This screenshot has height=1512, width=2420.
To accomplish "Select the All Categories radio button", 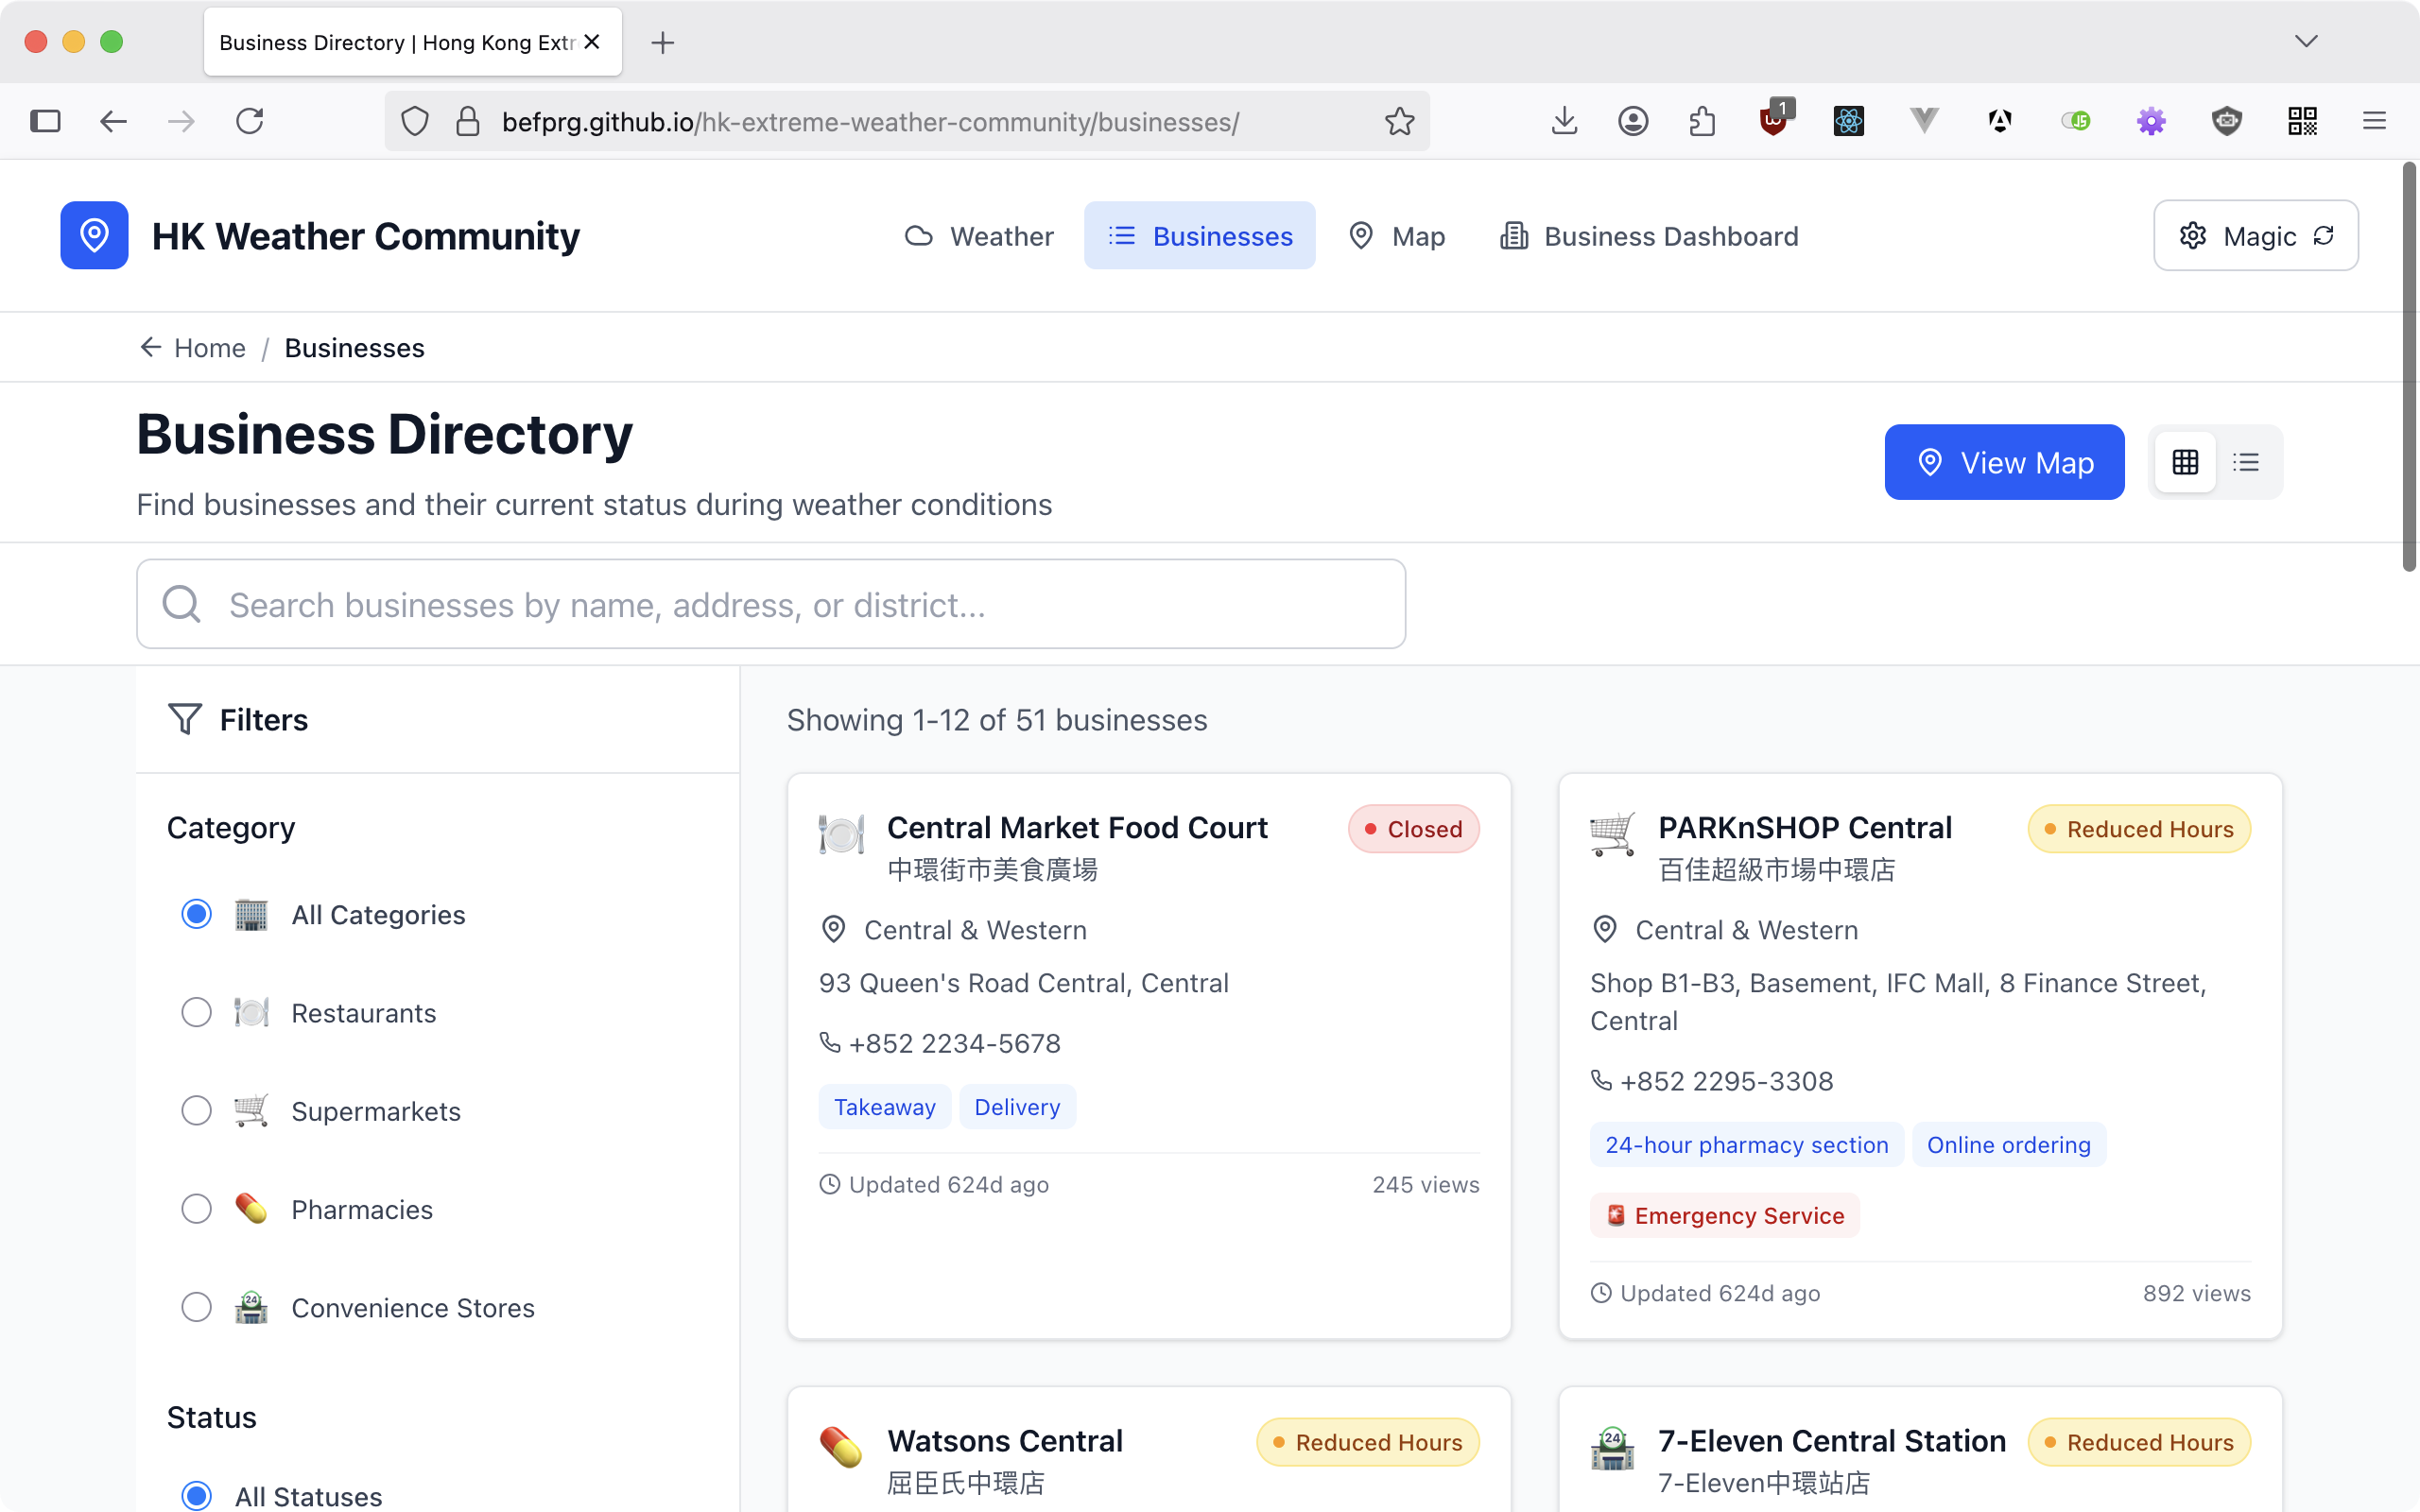I will click(x=196, y=913).
